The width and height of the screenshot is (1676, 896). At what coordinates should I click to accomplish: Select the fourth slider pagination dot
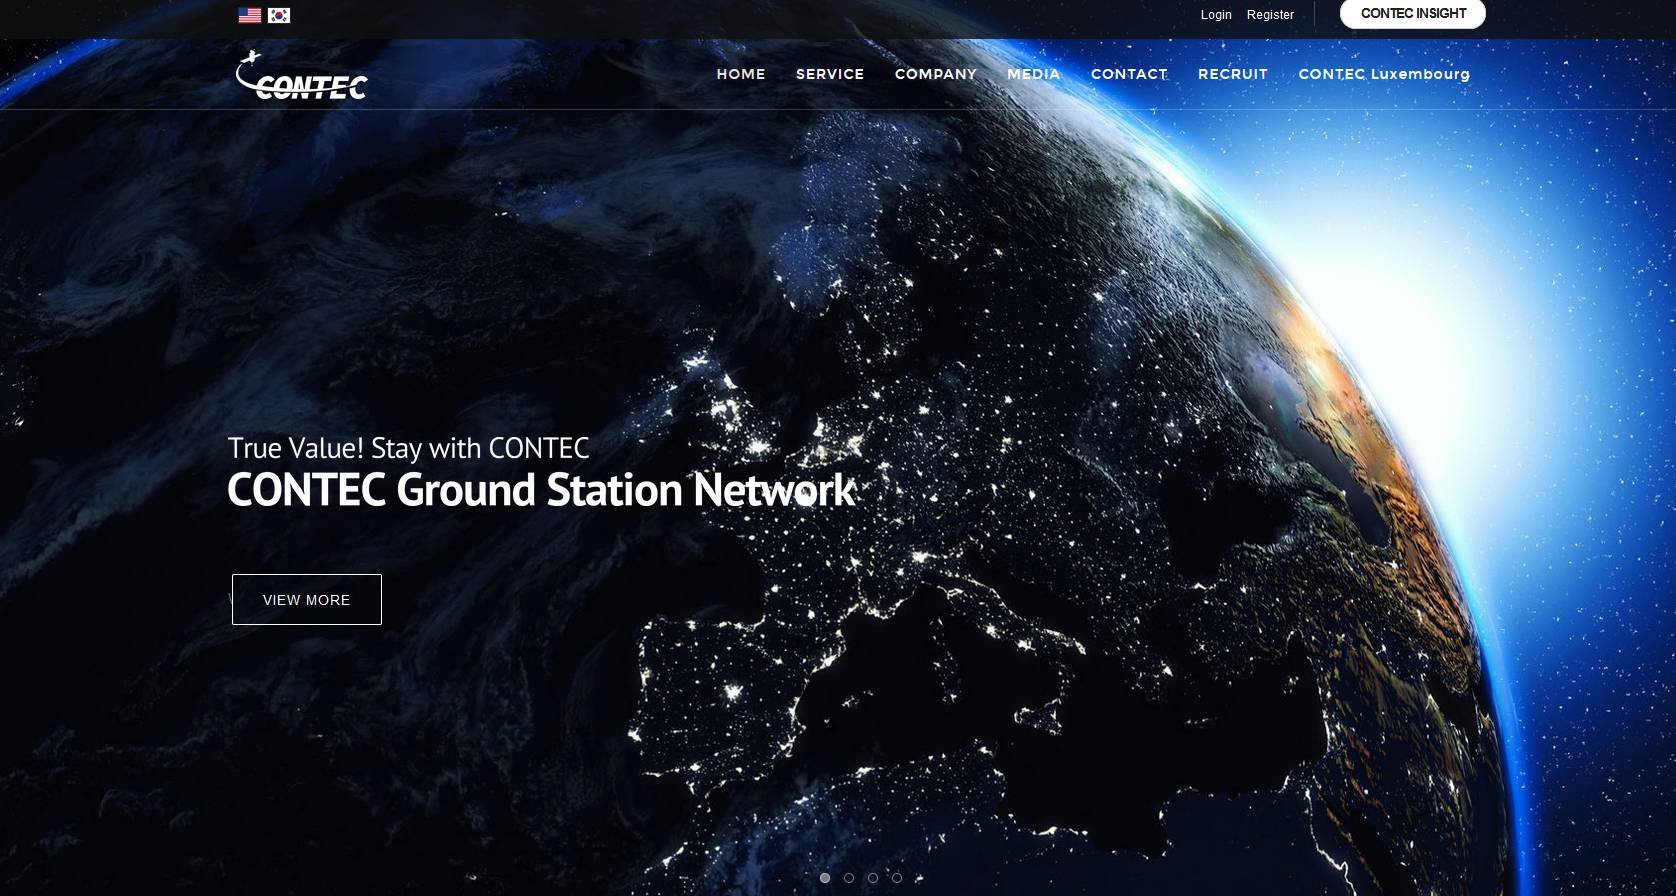897,878
